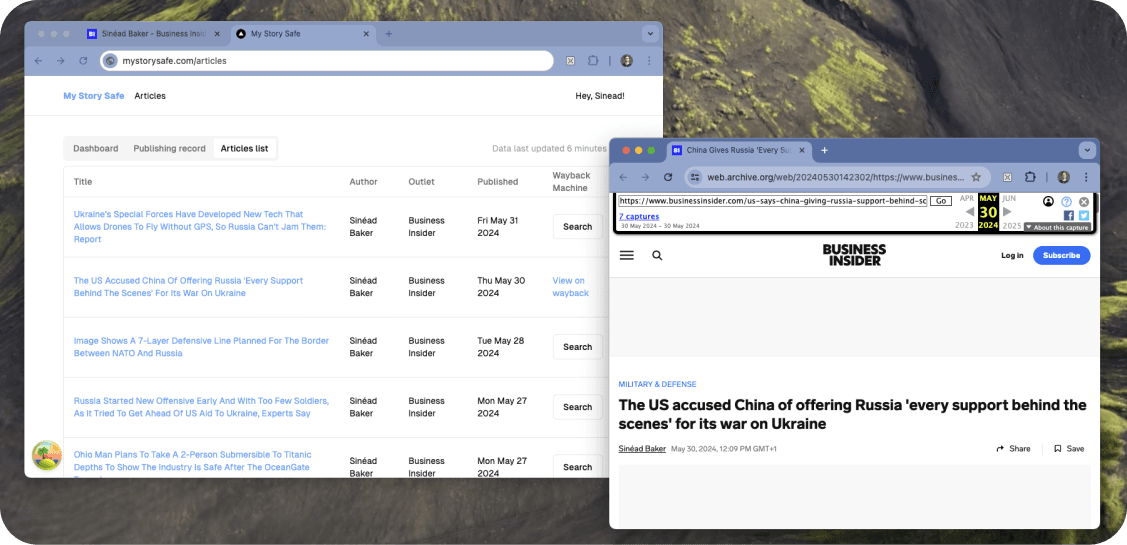Open new tab in My Story Safe window
Image resolution: width=1127 pixels, height=545 pixels.
coord(389,34)
